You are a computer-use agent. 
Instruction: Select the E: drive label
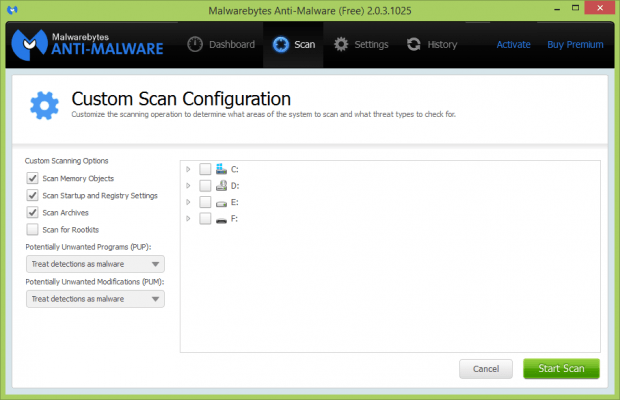(x=234, y=202)
